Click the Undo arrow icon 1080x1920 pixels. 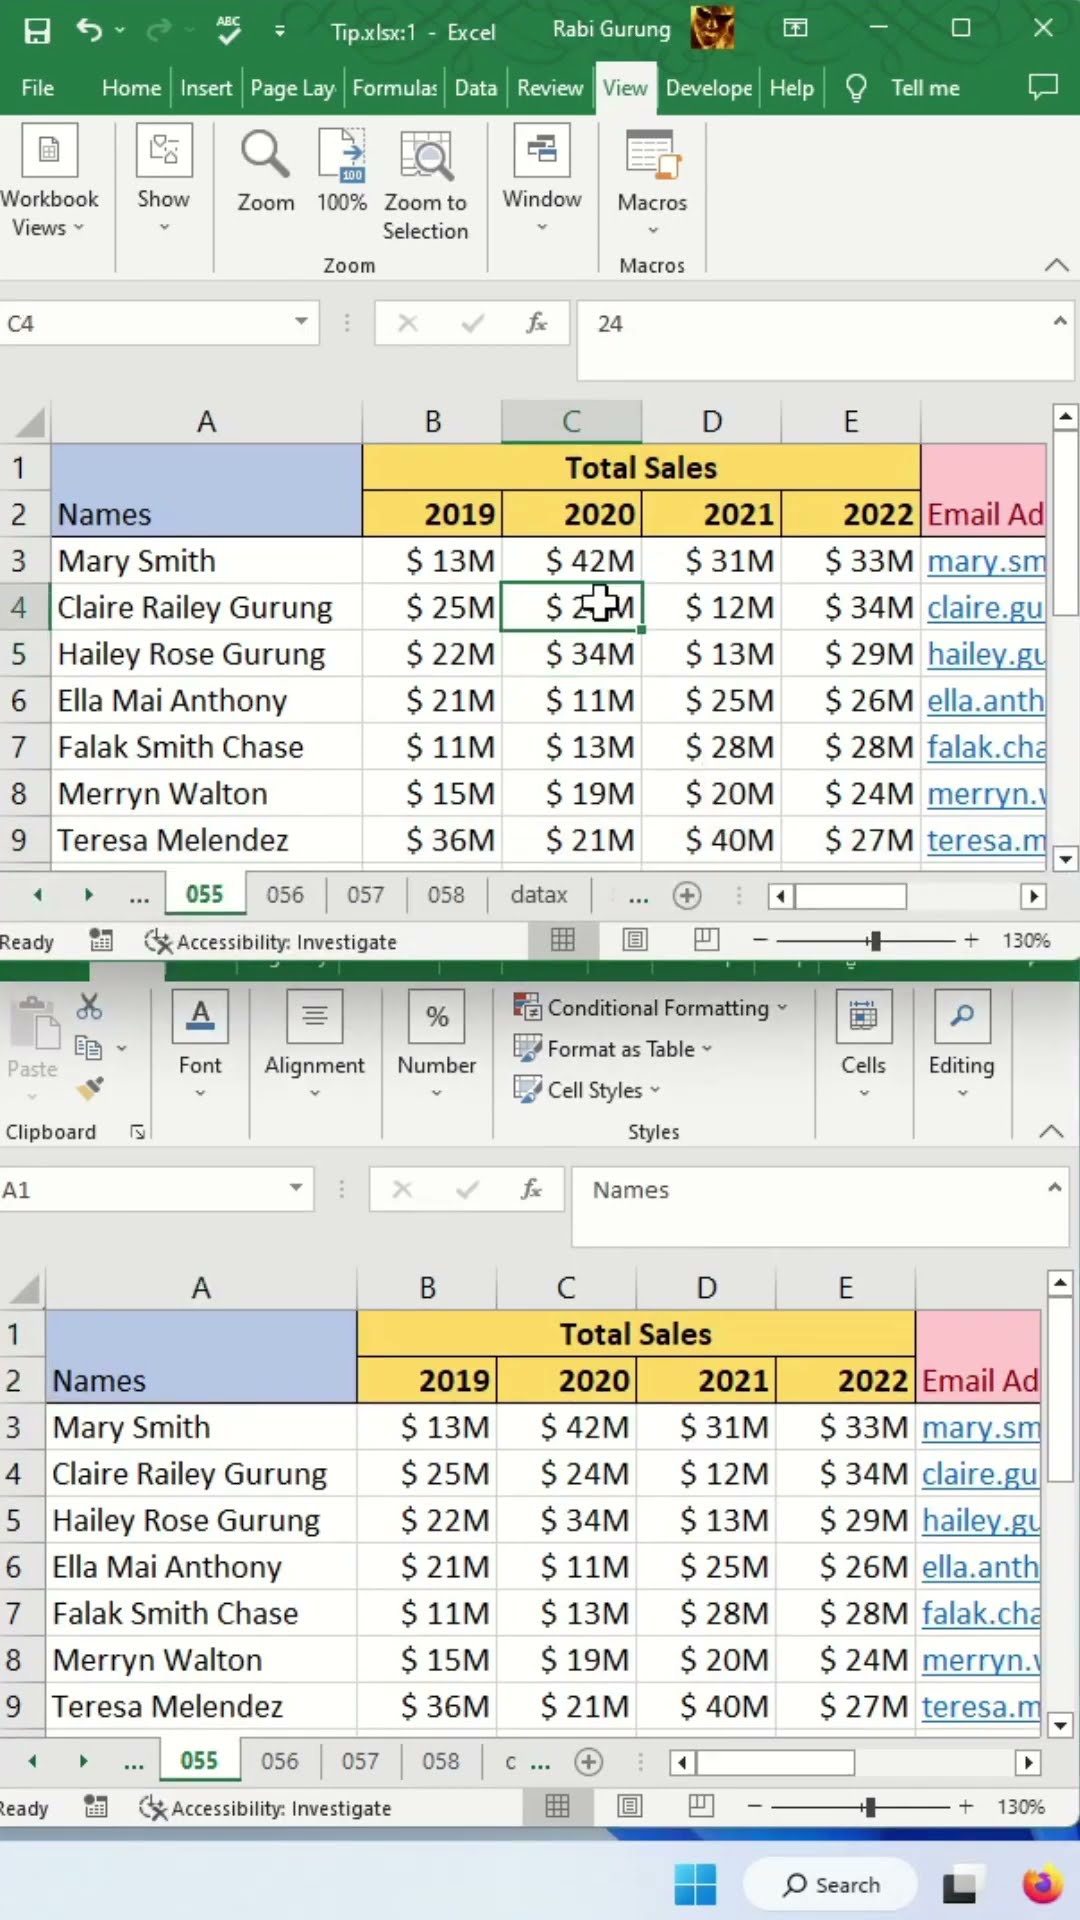pos(90,31)
